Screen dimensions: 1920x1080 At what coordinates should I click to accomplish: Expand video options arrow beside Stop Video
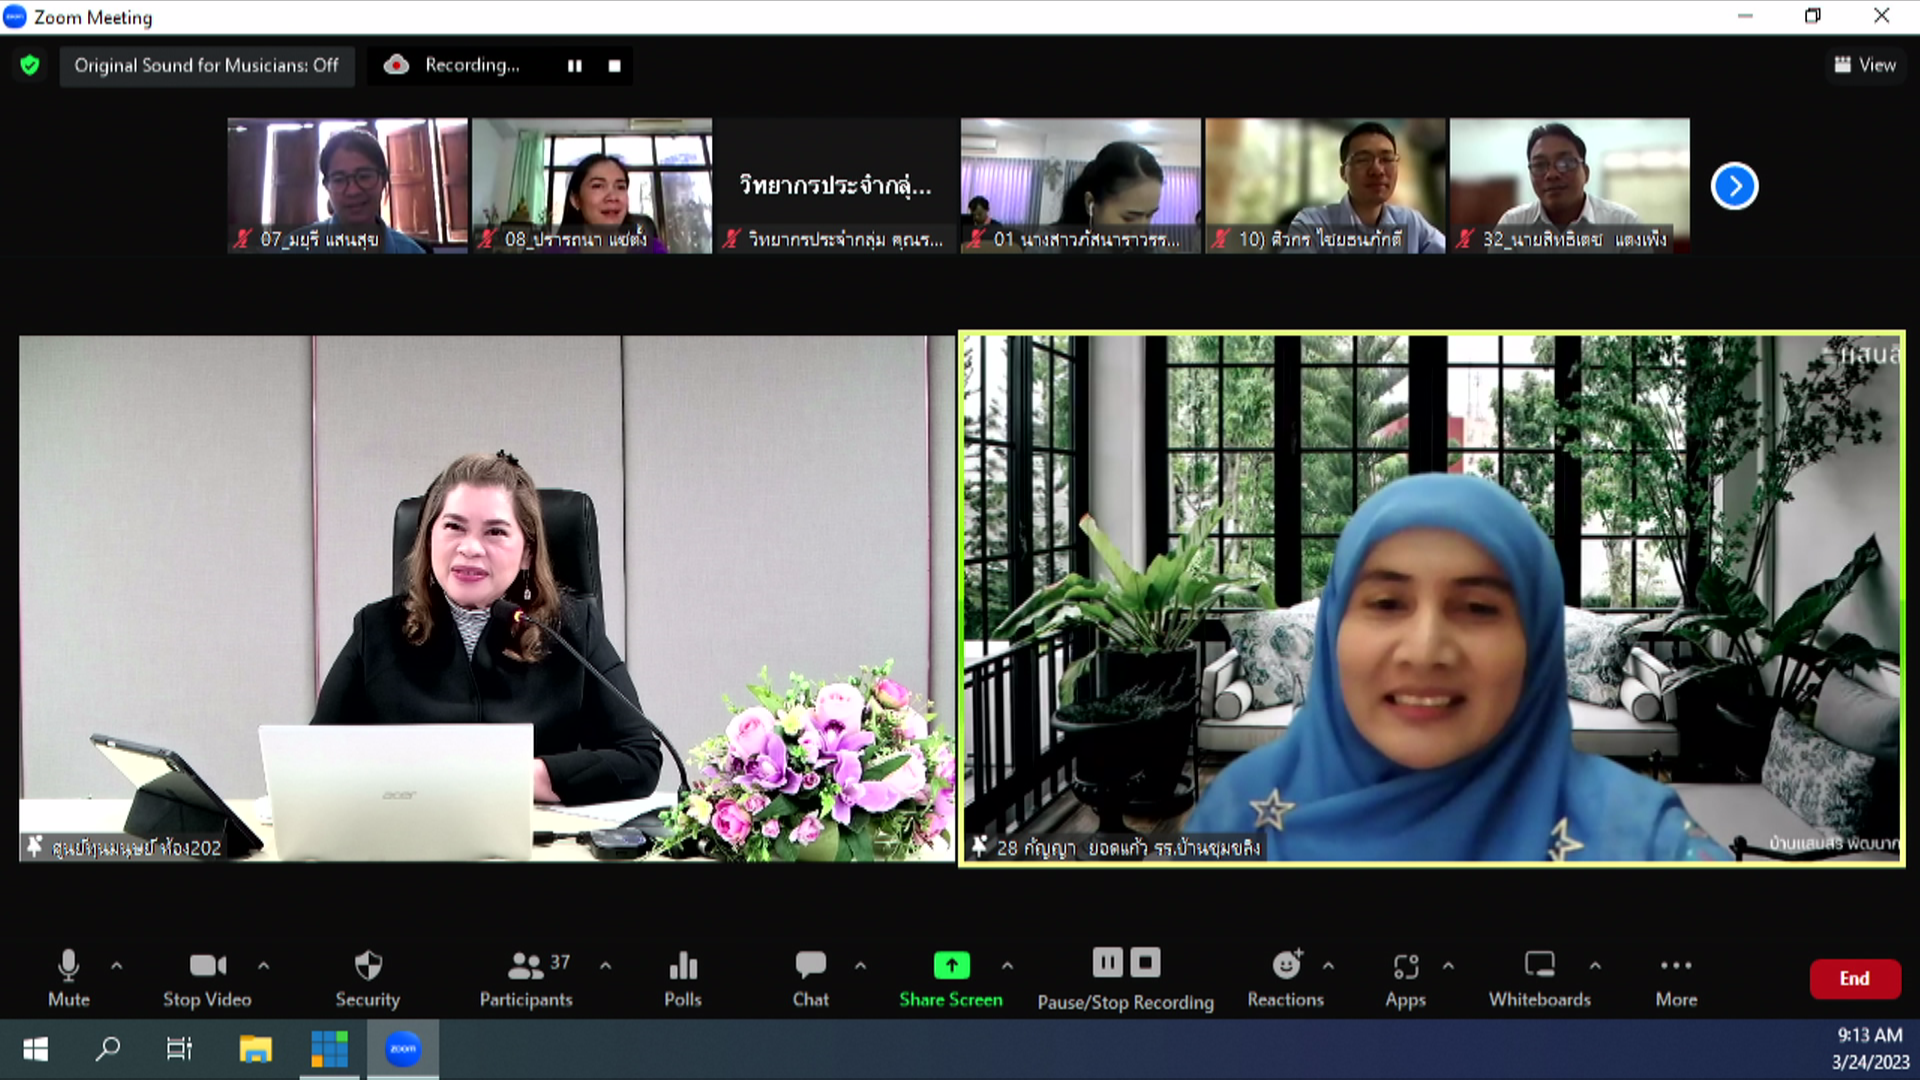pos(263,966)
